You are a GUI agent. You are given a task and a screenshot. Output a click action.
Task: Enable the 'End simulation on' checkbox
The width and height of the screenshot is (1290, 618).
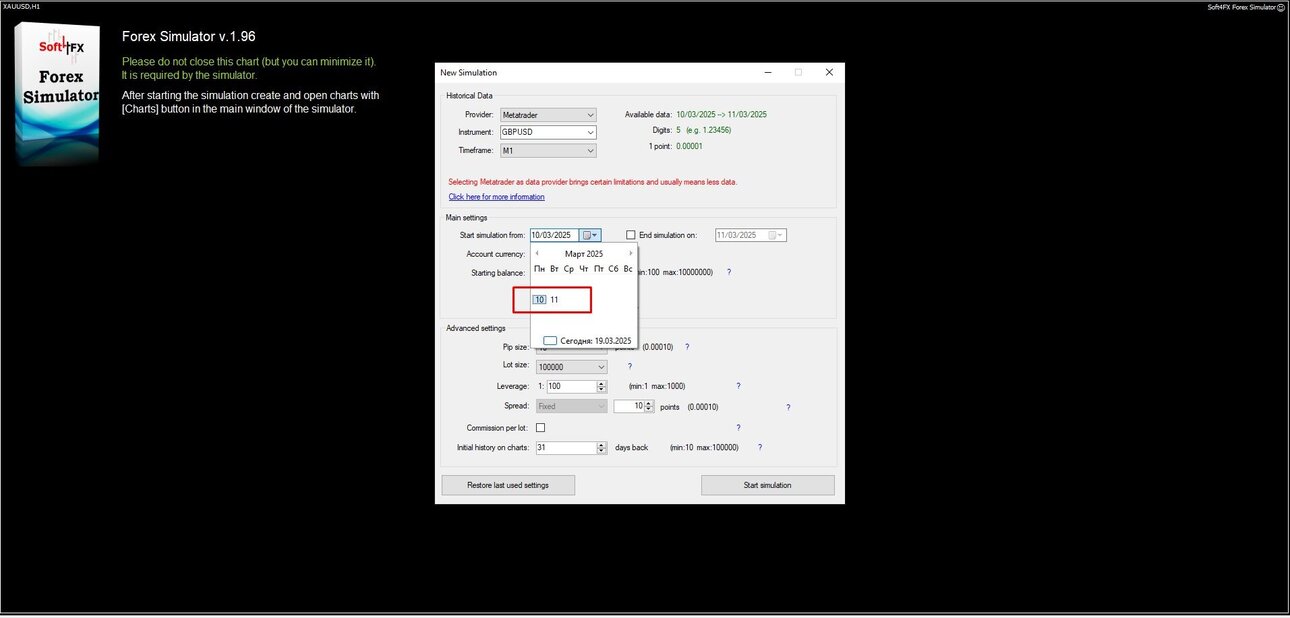click(631, 235)
